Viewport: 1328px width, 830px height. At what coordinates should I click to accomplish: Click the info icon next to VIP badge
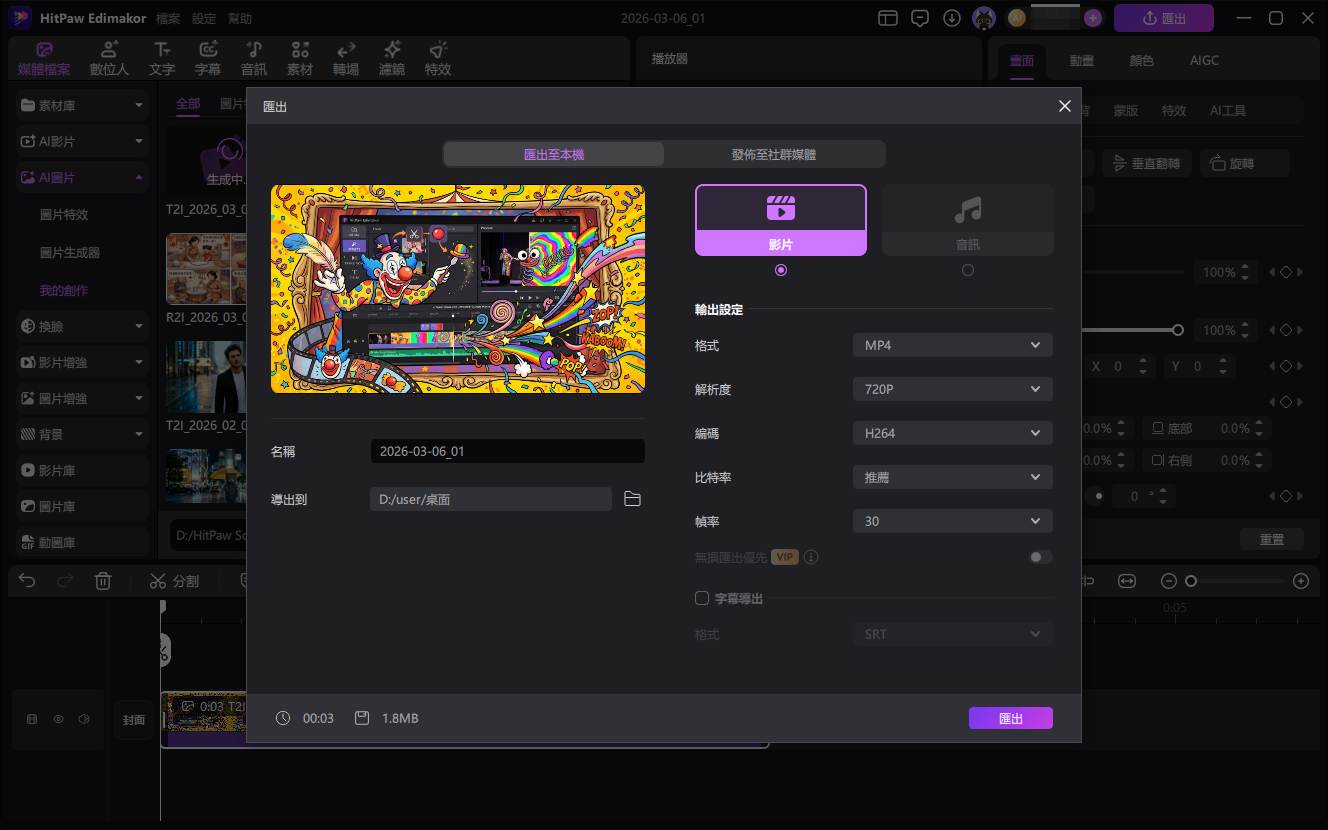(x=811, y=557)
